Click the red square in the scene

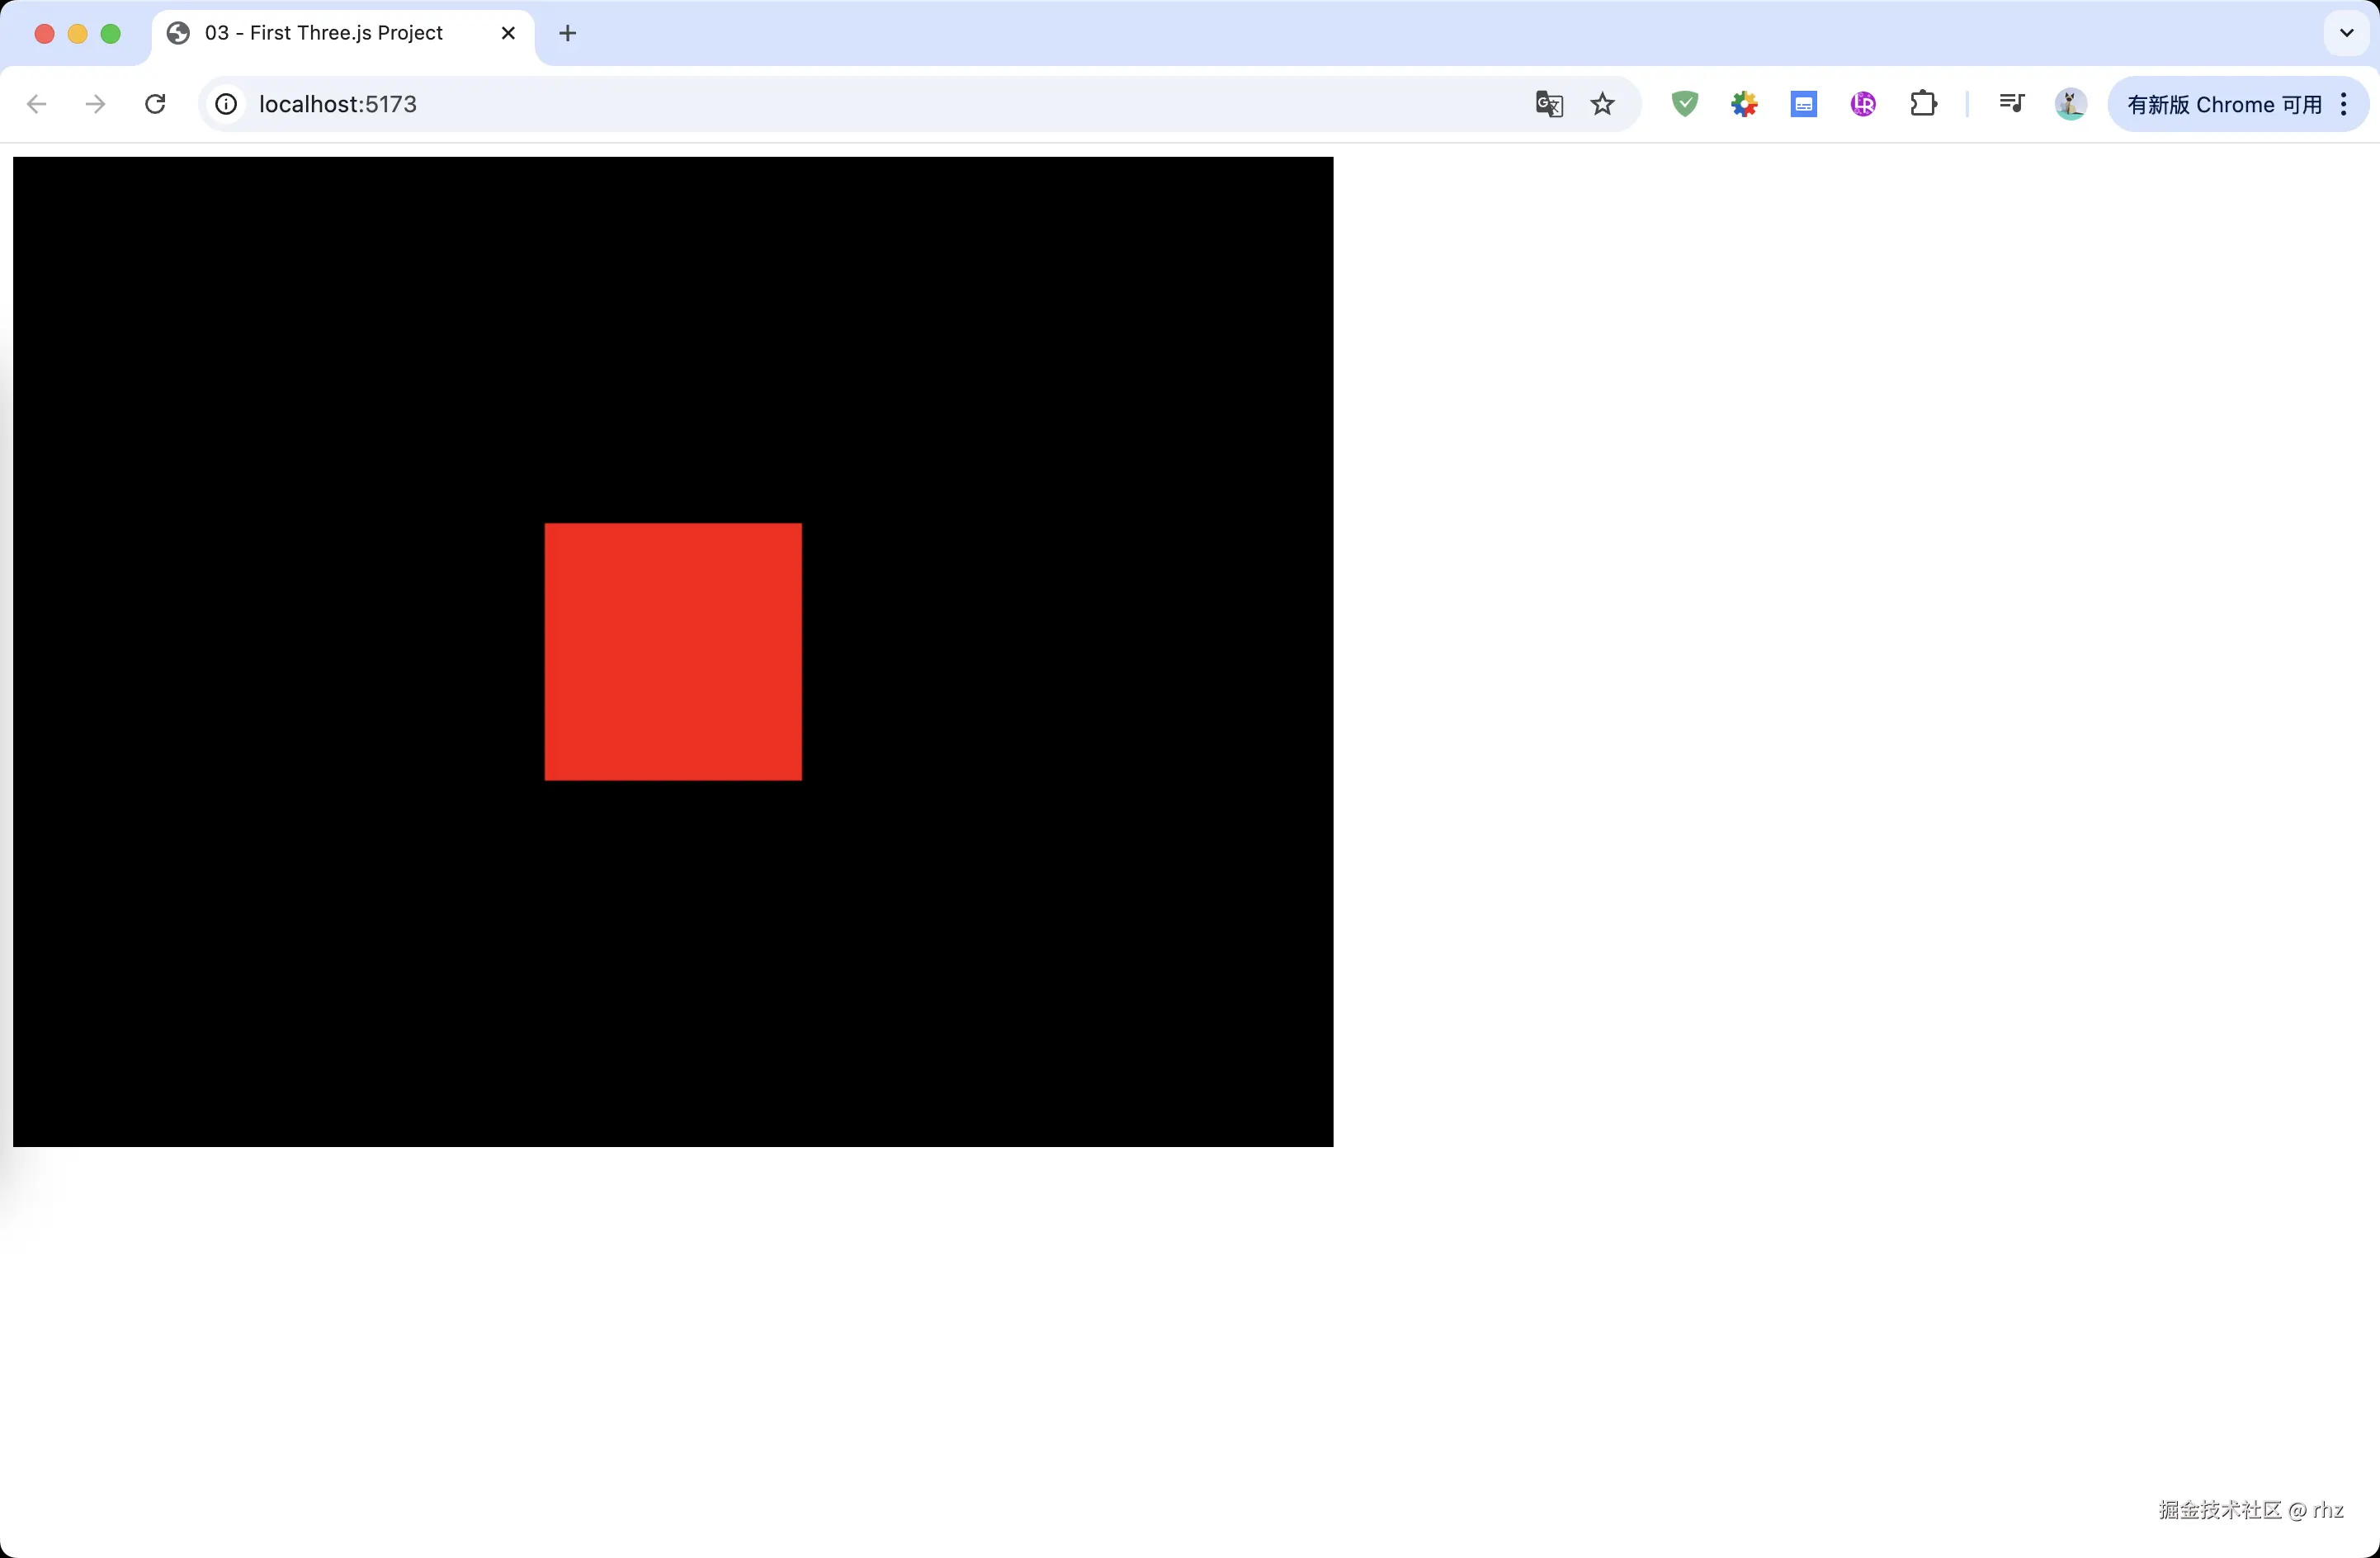pos(672,651)
